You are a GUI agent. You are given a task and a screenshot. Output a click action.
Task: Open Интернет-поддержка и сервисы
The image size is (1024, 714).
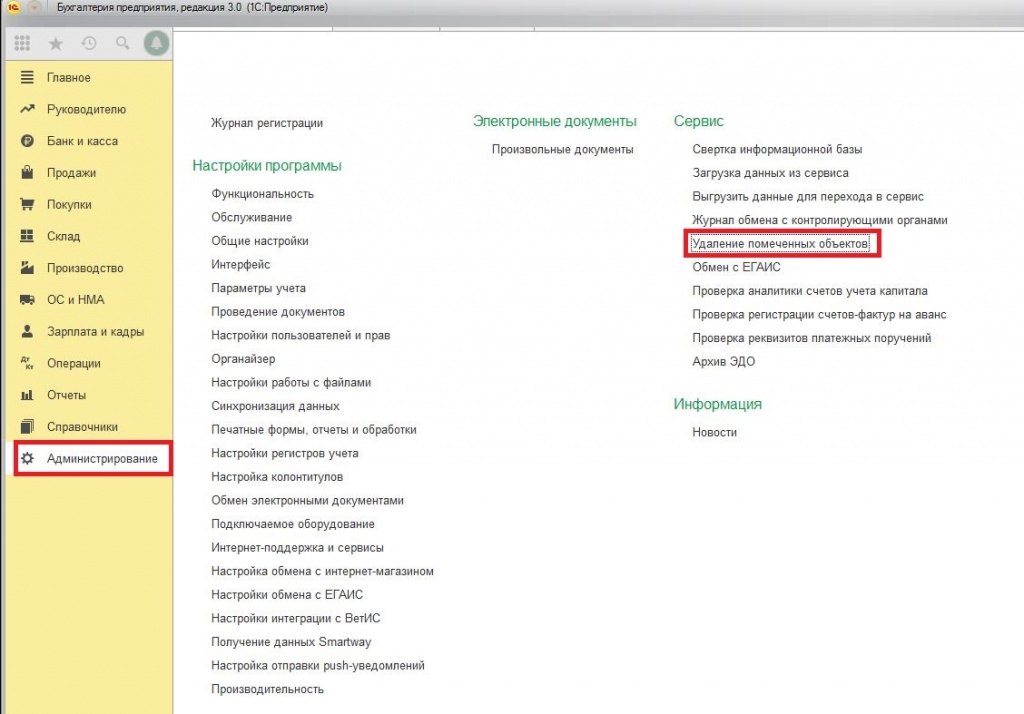pos(297,547)
